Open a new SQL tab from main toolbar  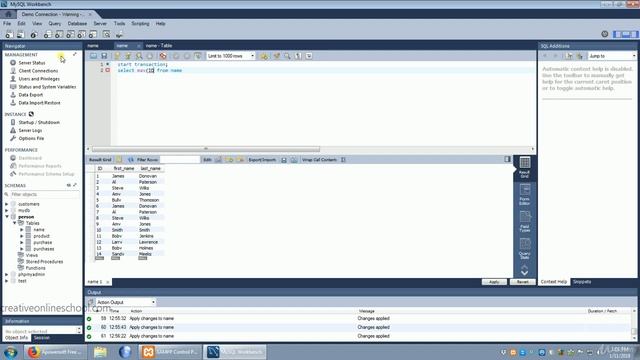pyautogui.click(x=8, y=35)
